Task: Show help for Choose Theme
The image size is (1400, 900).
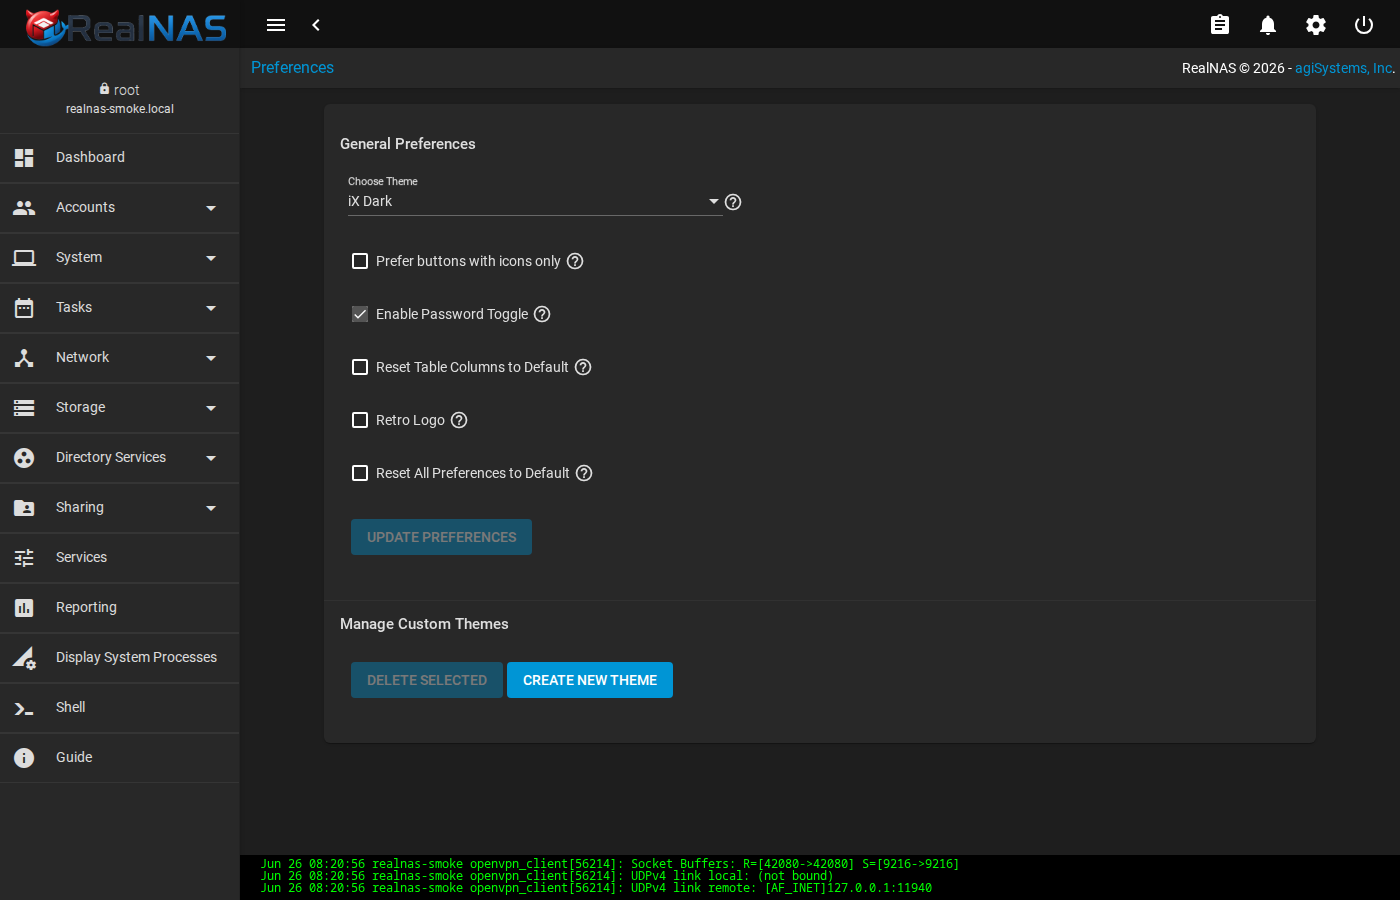Action: pyautogui.click(x=733, y=202)
